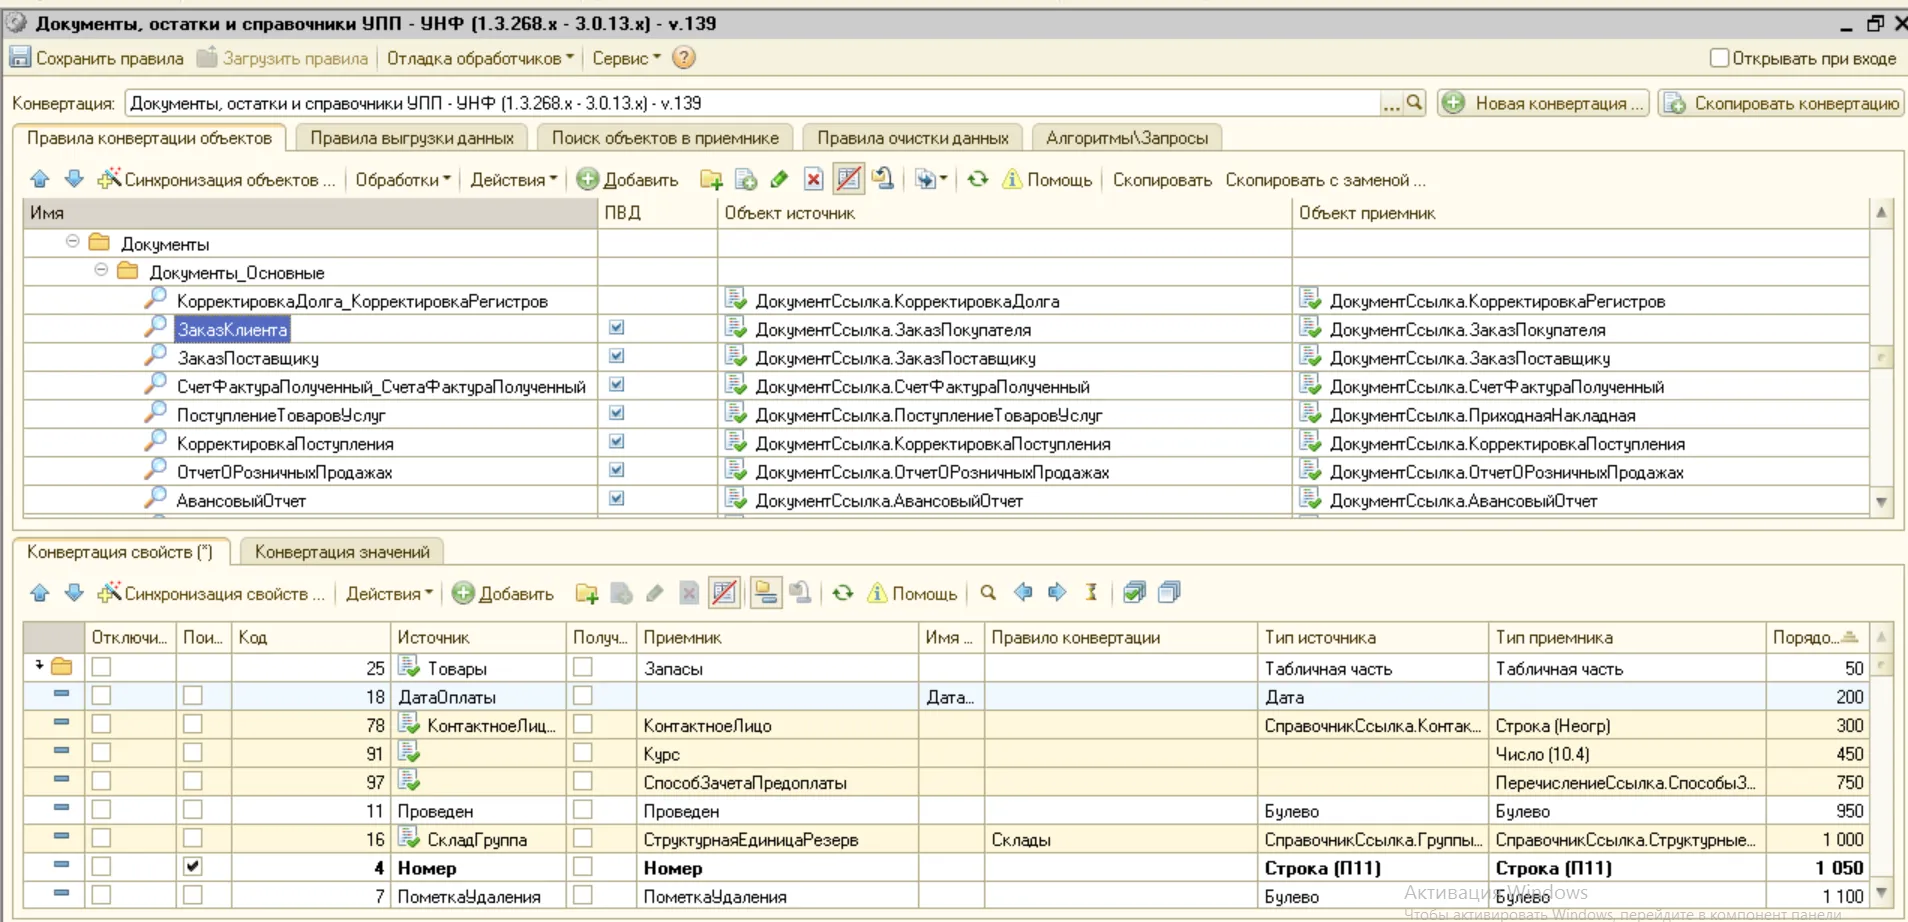Move object rule up with blue arrow

[40, 180]
